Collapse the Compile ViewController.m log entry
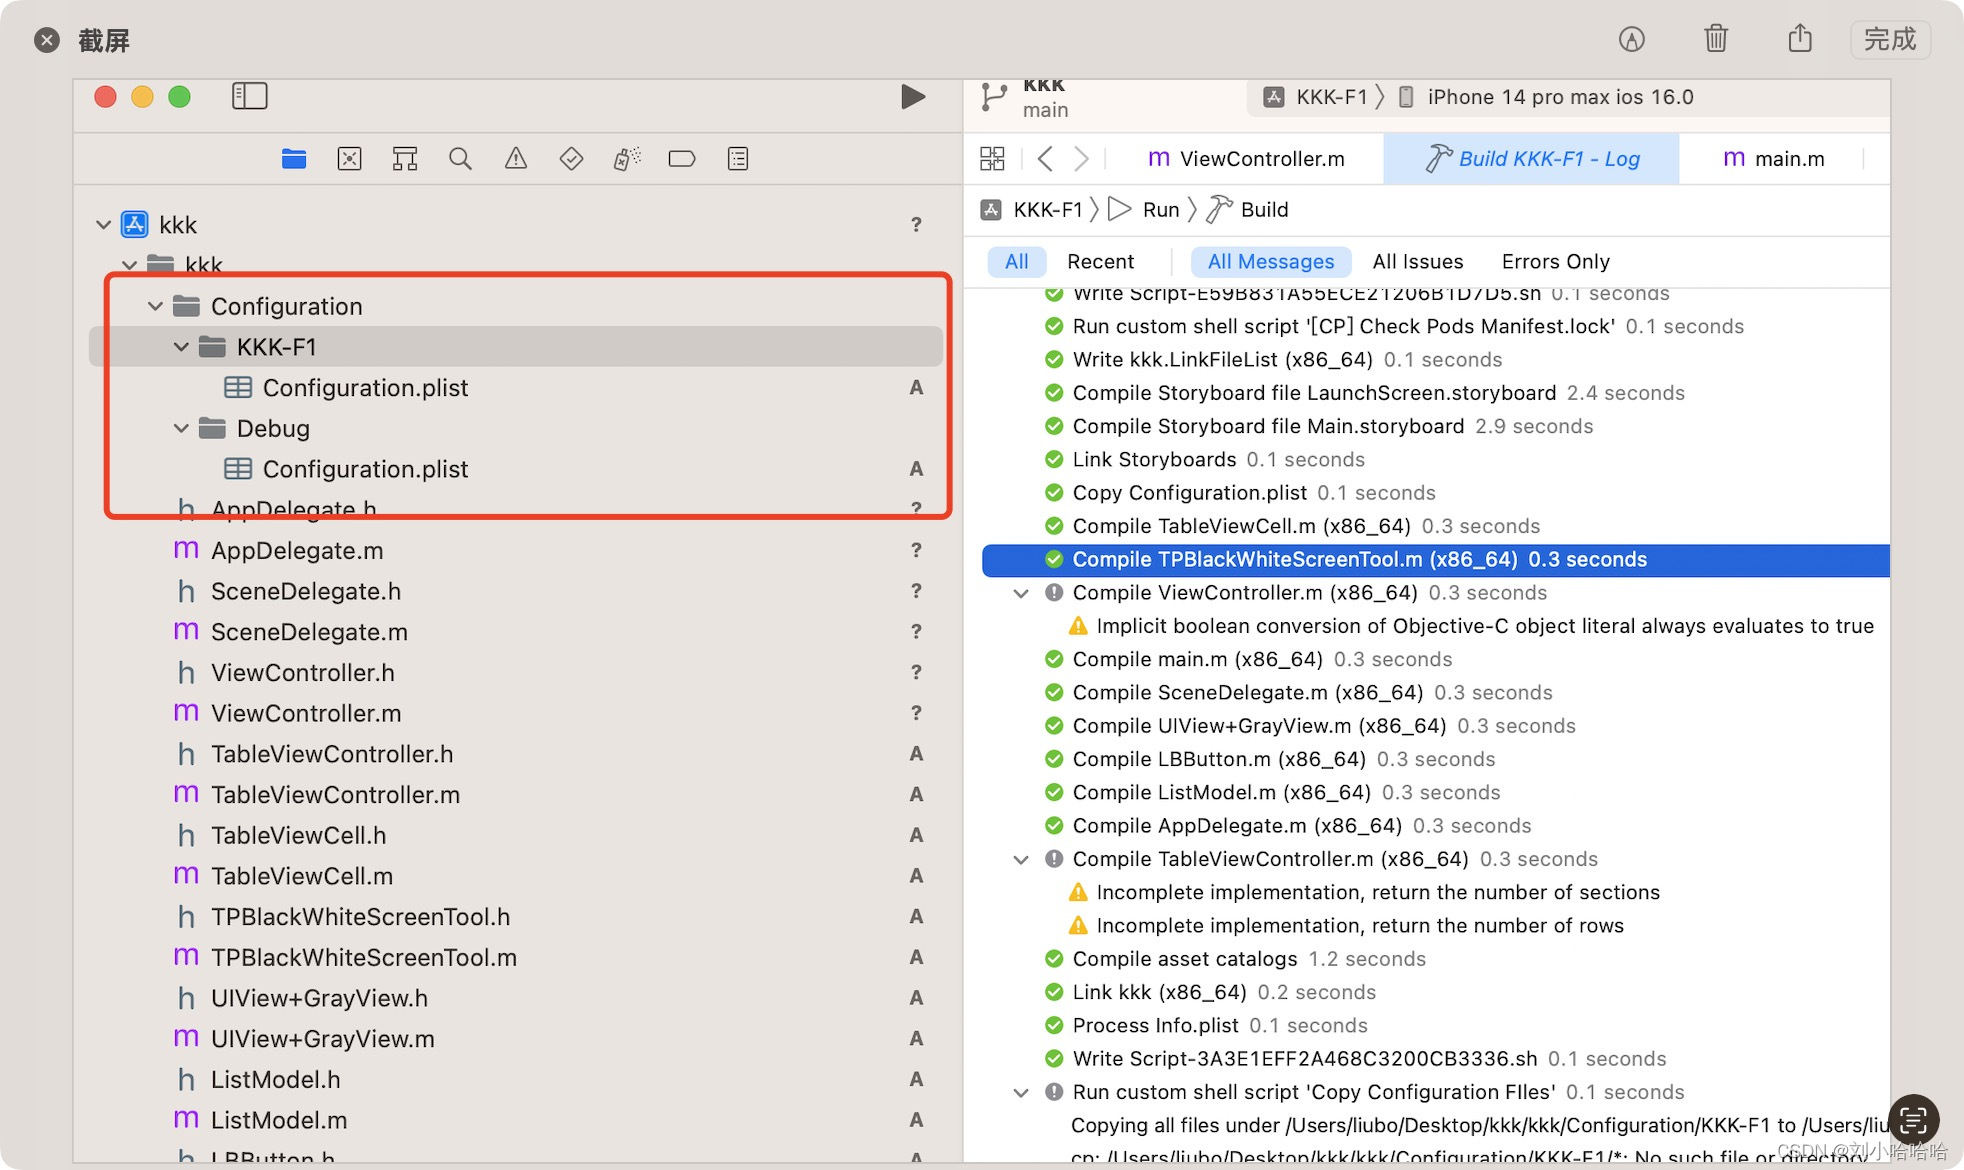This screenshot has width=1964, height=1170. point(1021,593)
